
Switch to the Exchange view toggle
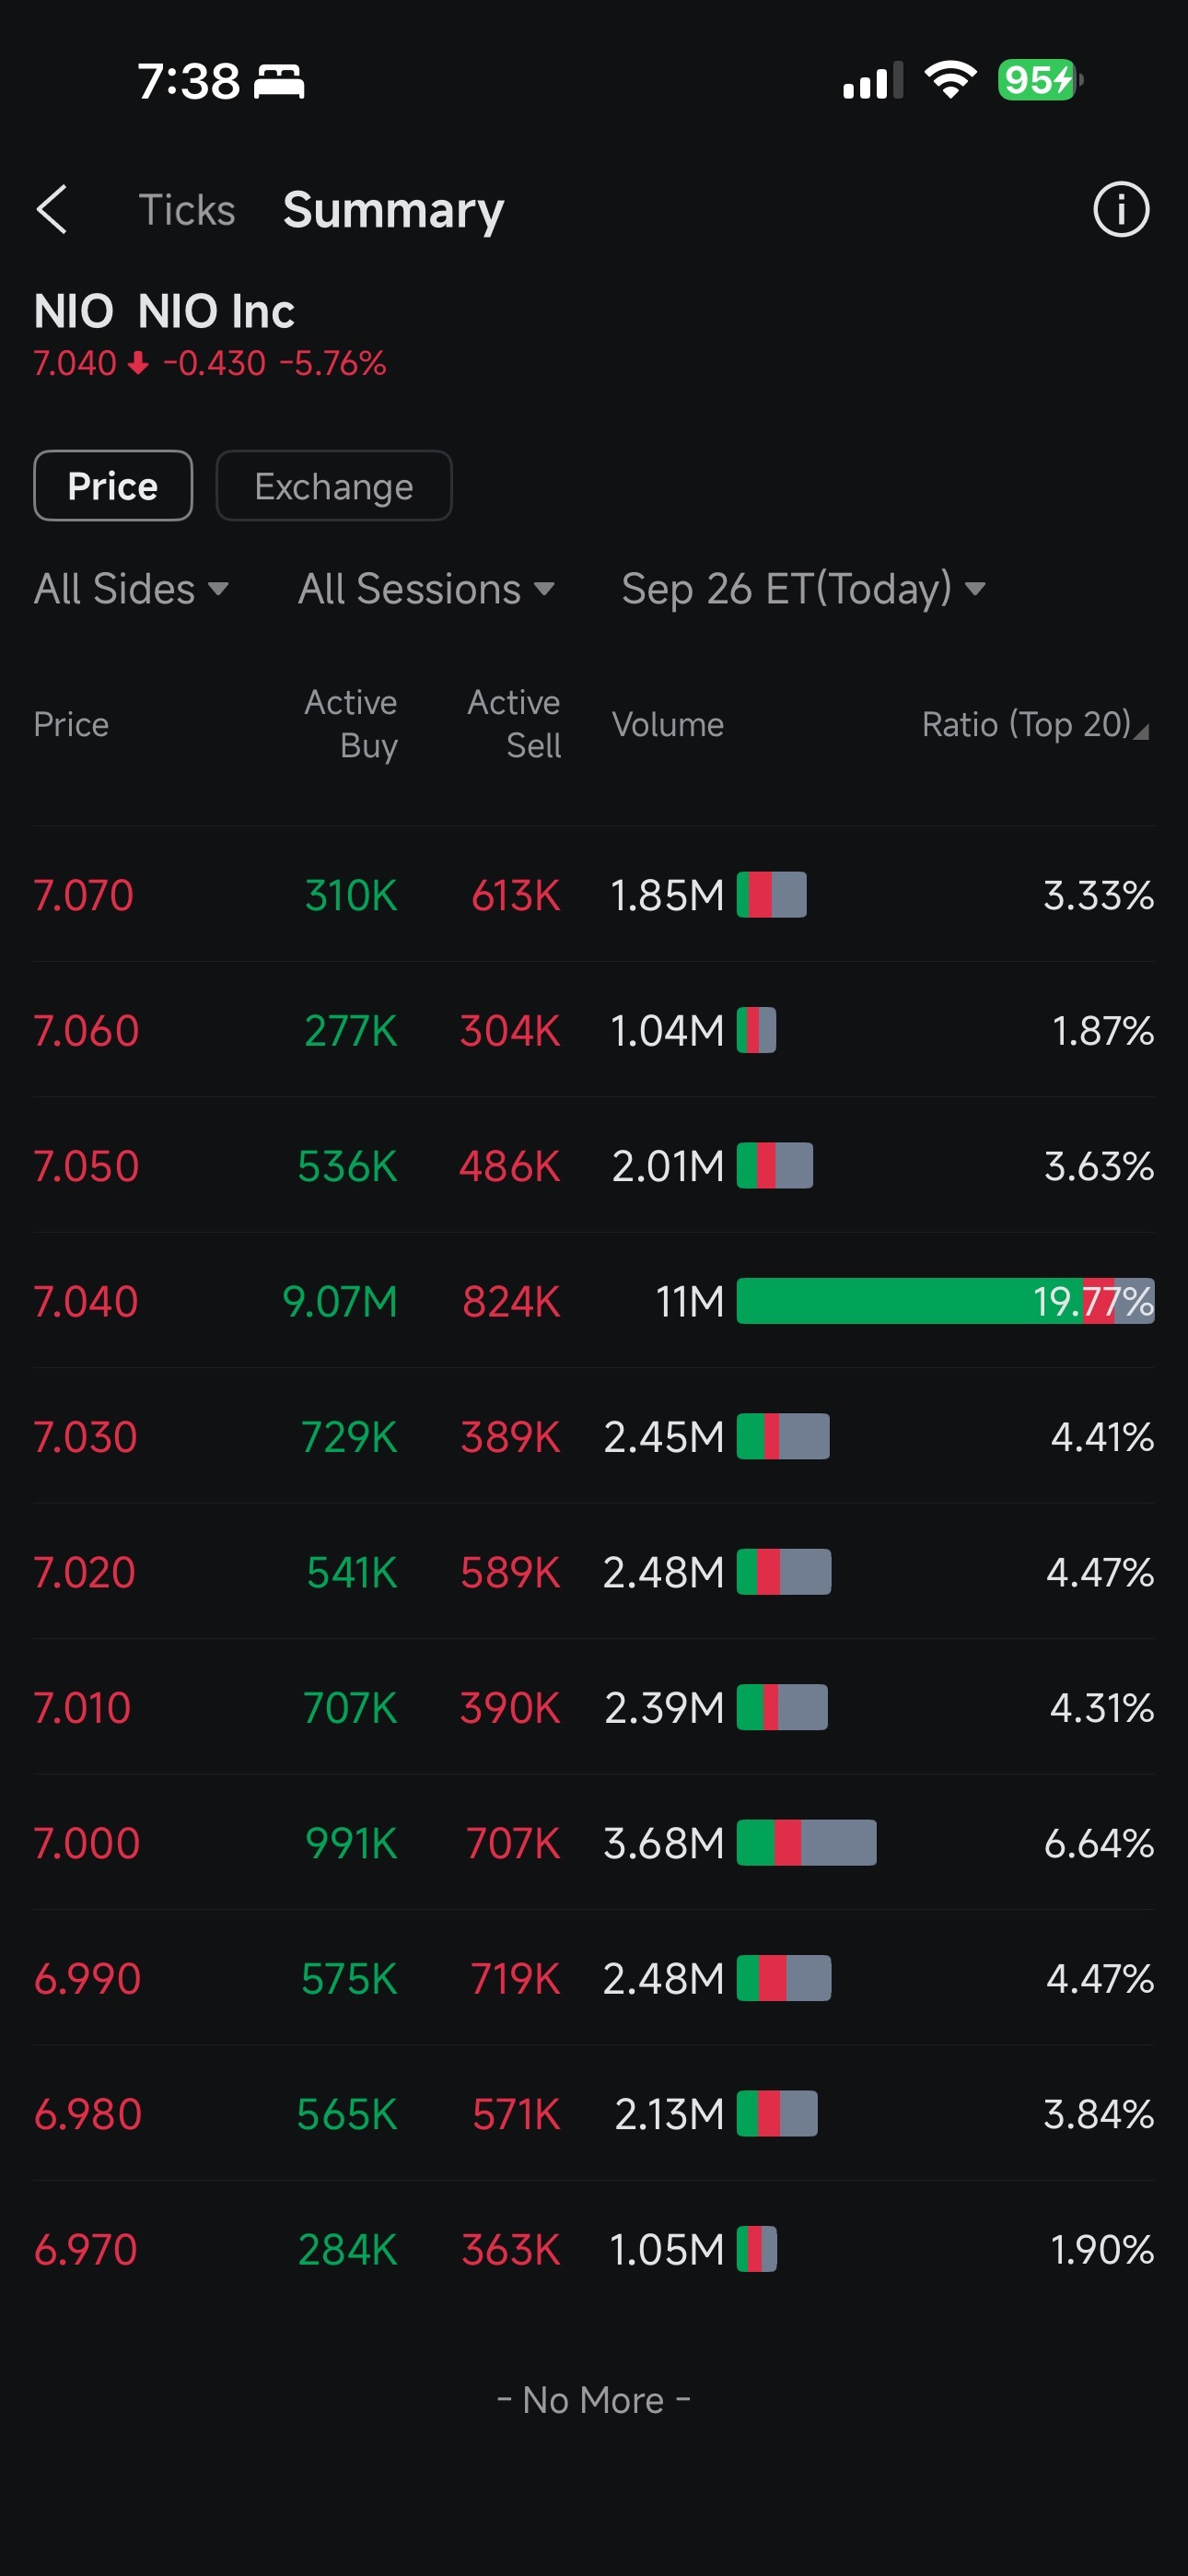tap(334, 486)
